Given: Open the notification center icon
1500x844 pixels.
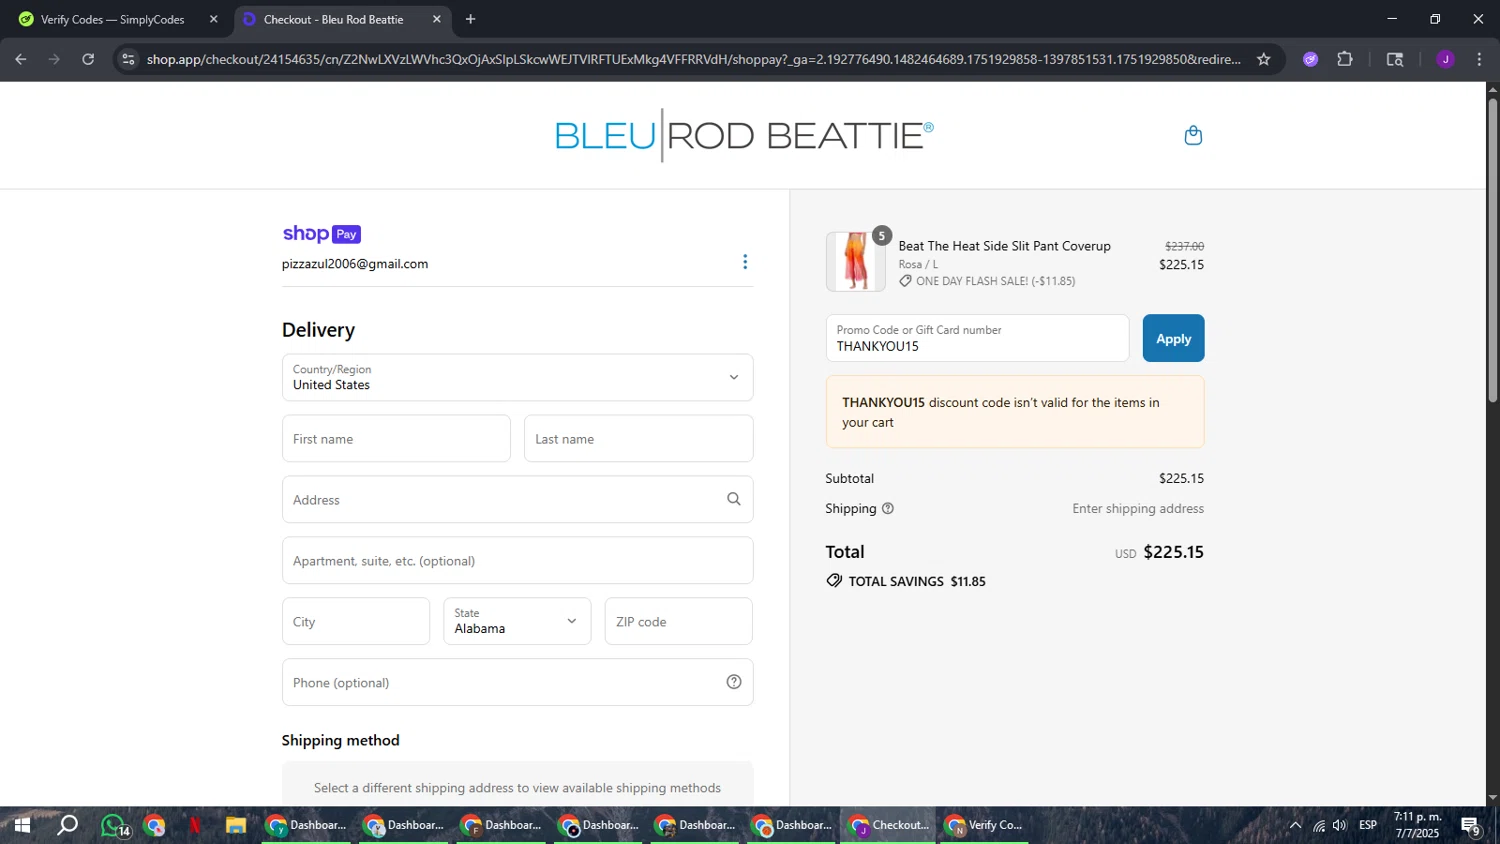Looking at the screenshot, I should tap(1471, 826).
